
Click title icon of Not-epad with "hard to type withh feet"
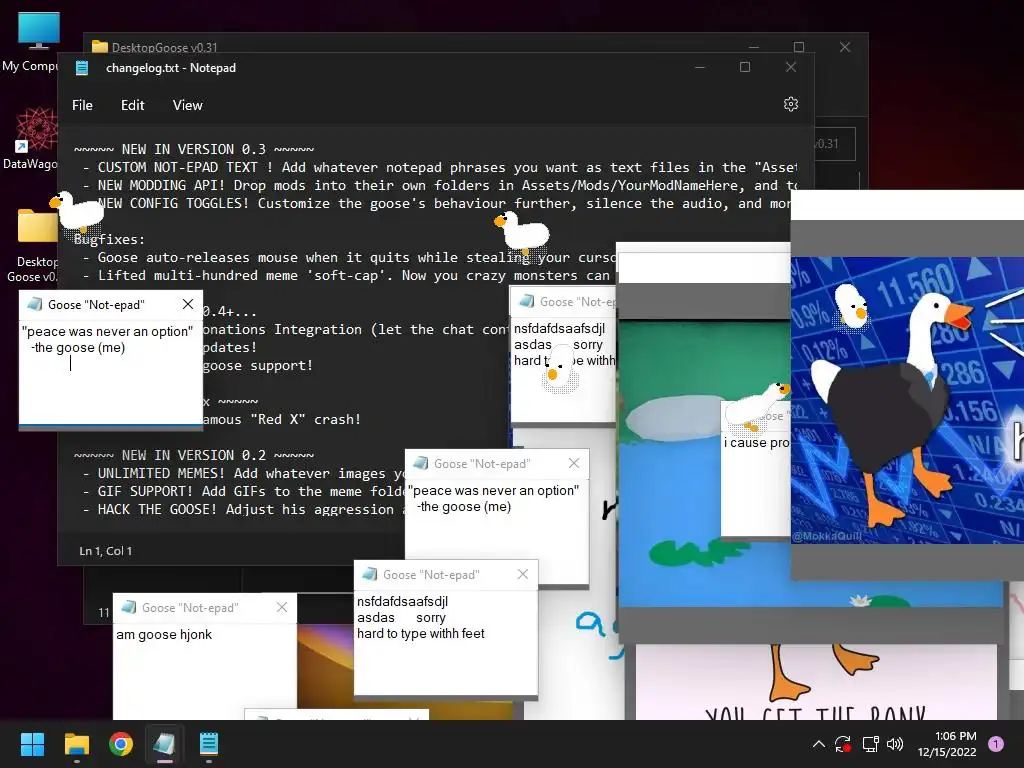point(370,574)
